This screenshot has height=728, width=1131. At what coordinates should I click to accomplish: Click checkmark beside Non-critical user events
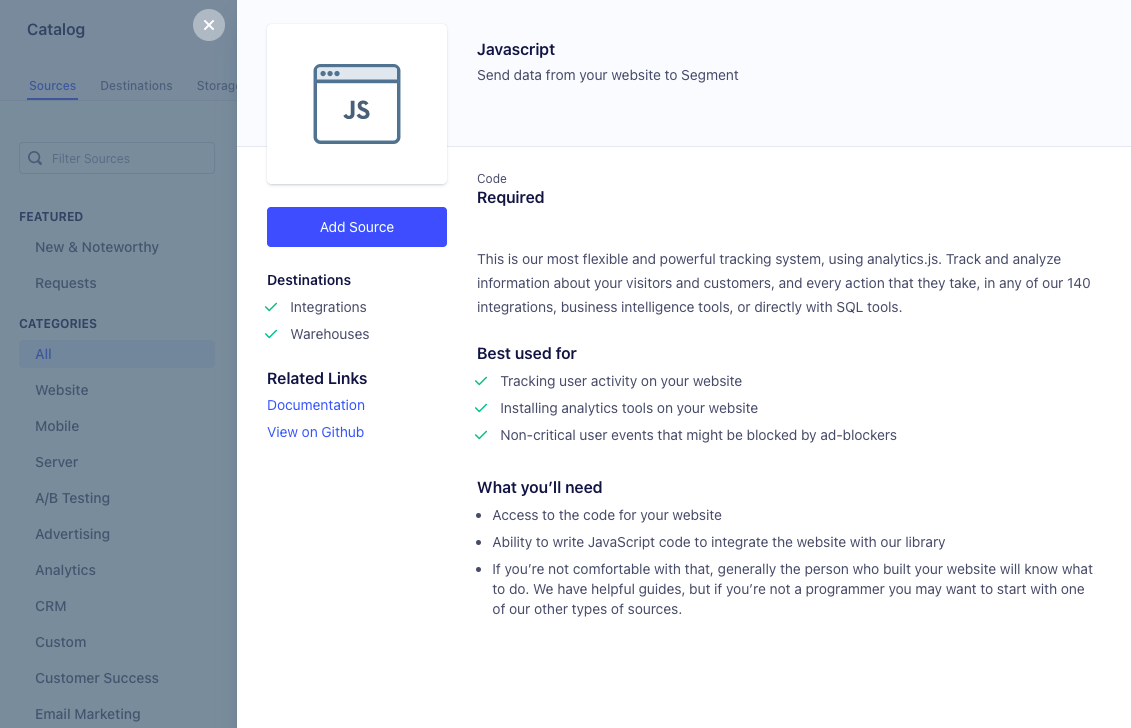[481, 435]
